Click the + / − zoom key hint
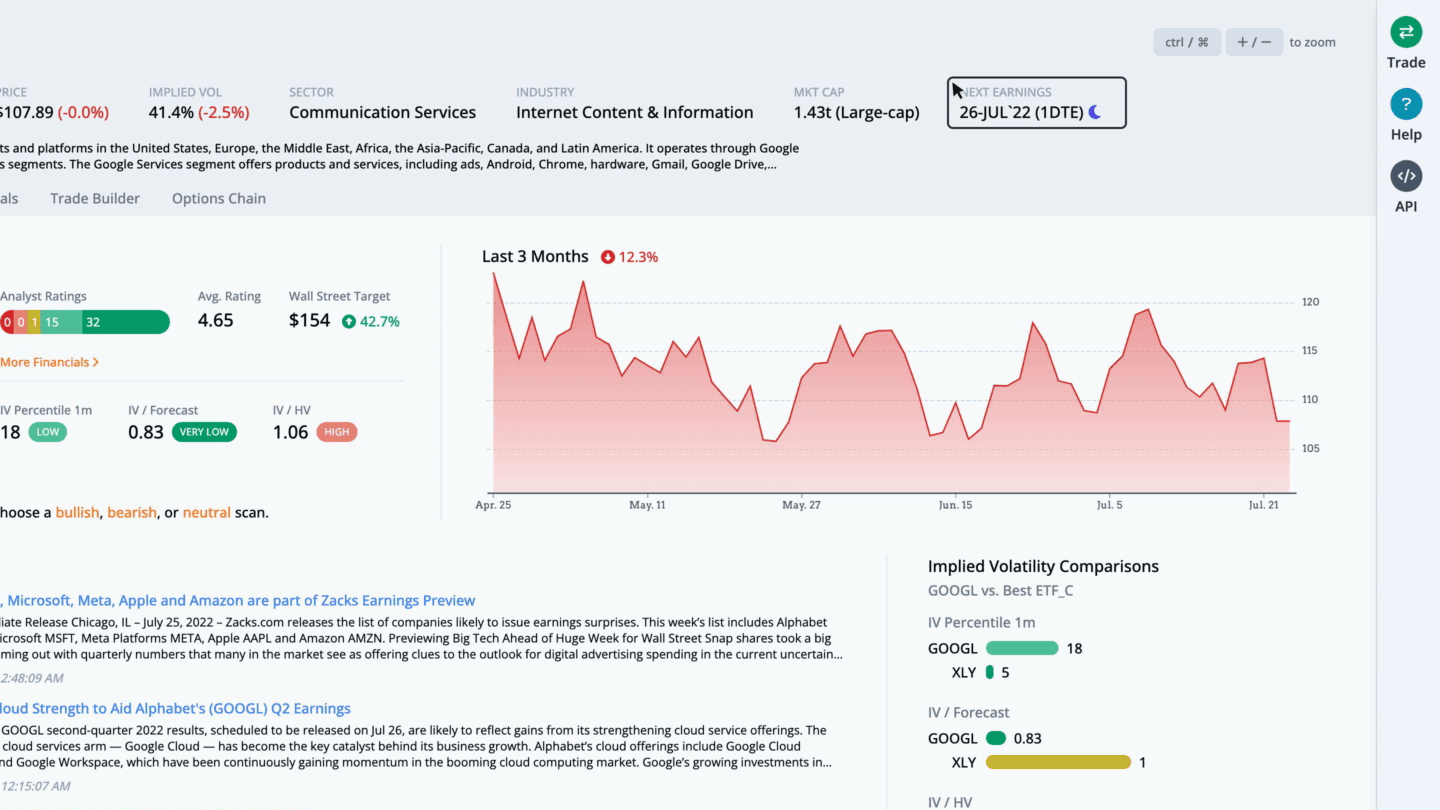The width and height of the screenshot is (1440, 810). pyautogui.click(x=1254, y=42)
